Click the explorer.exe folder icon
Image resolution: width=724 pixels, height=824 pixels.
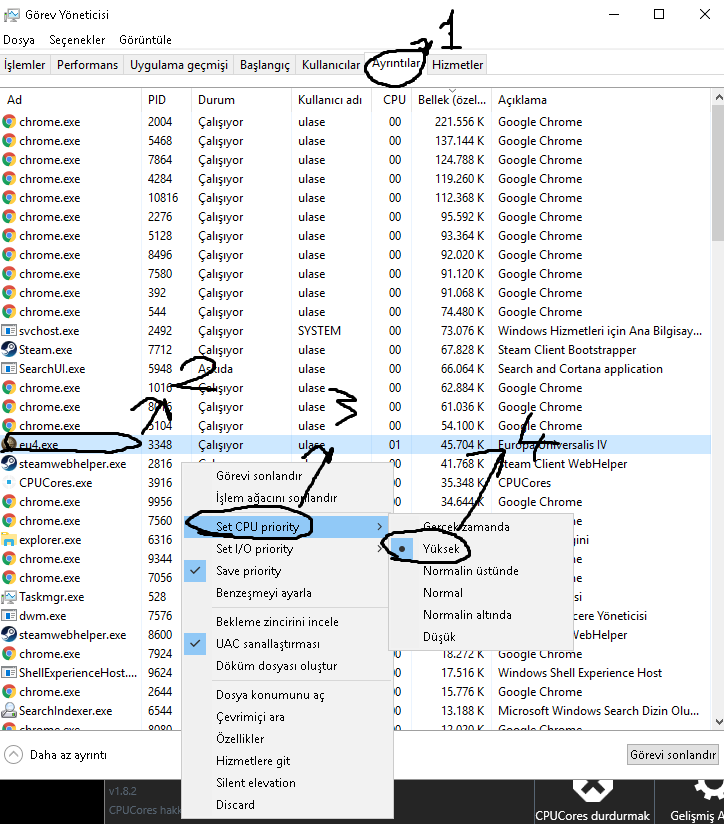[x=8, y=540]
